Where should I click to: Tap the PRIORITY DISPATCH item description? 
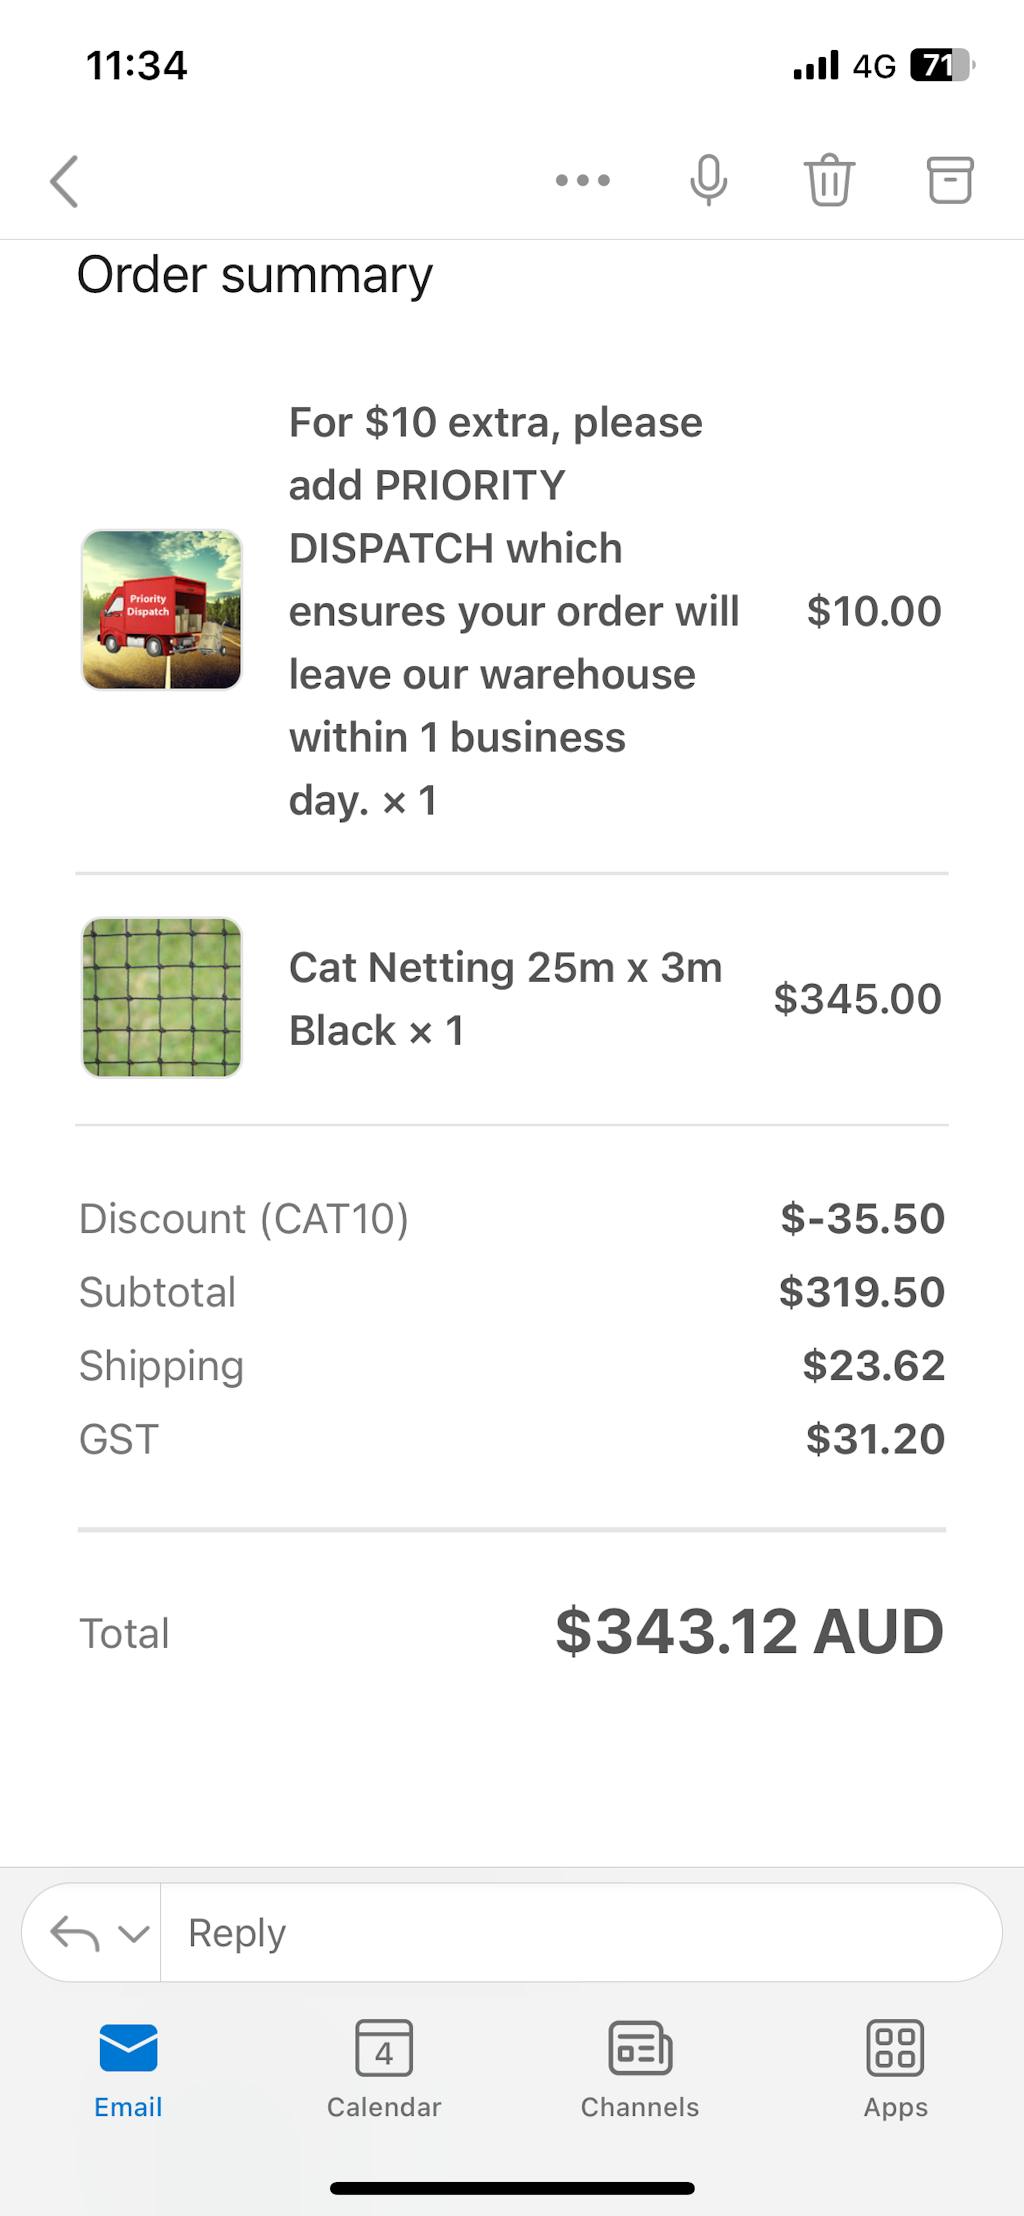tap(513, 611)
